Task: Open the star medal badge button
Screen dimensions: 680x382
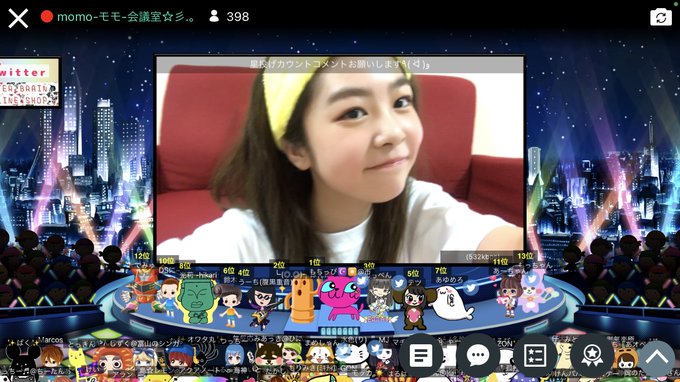Action: (x=592, y=356)
